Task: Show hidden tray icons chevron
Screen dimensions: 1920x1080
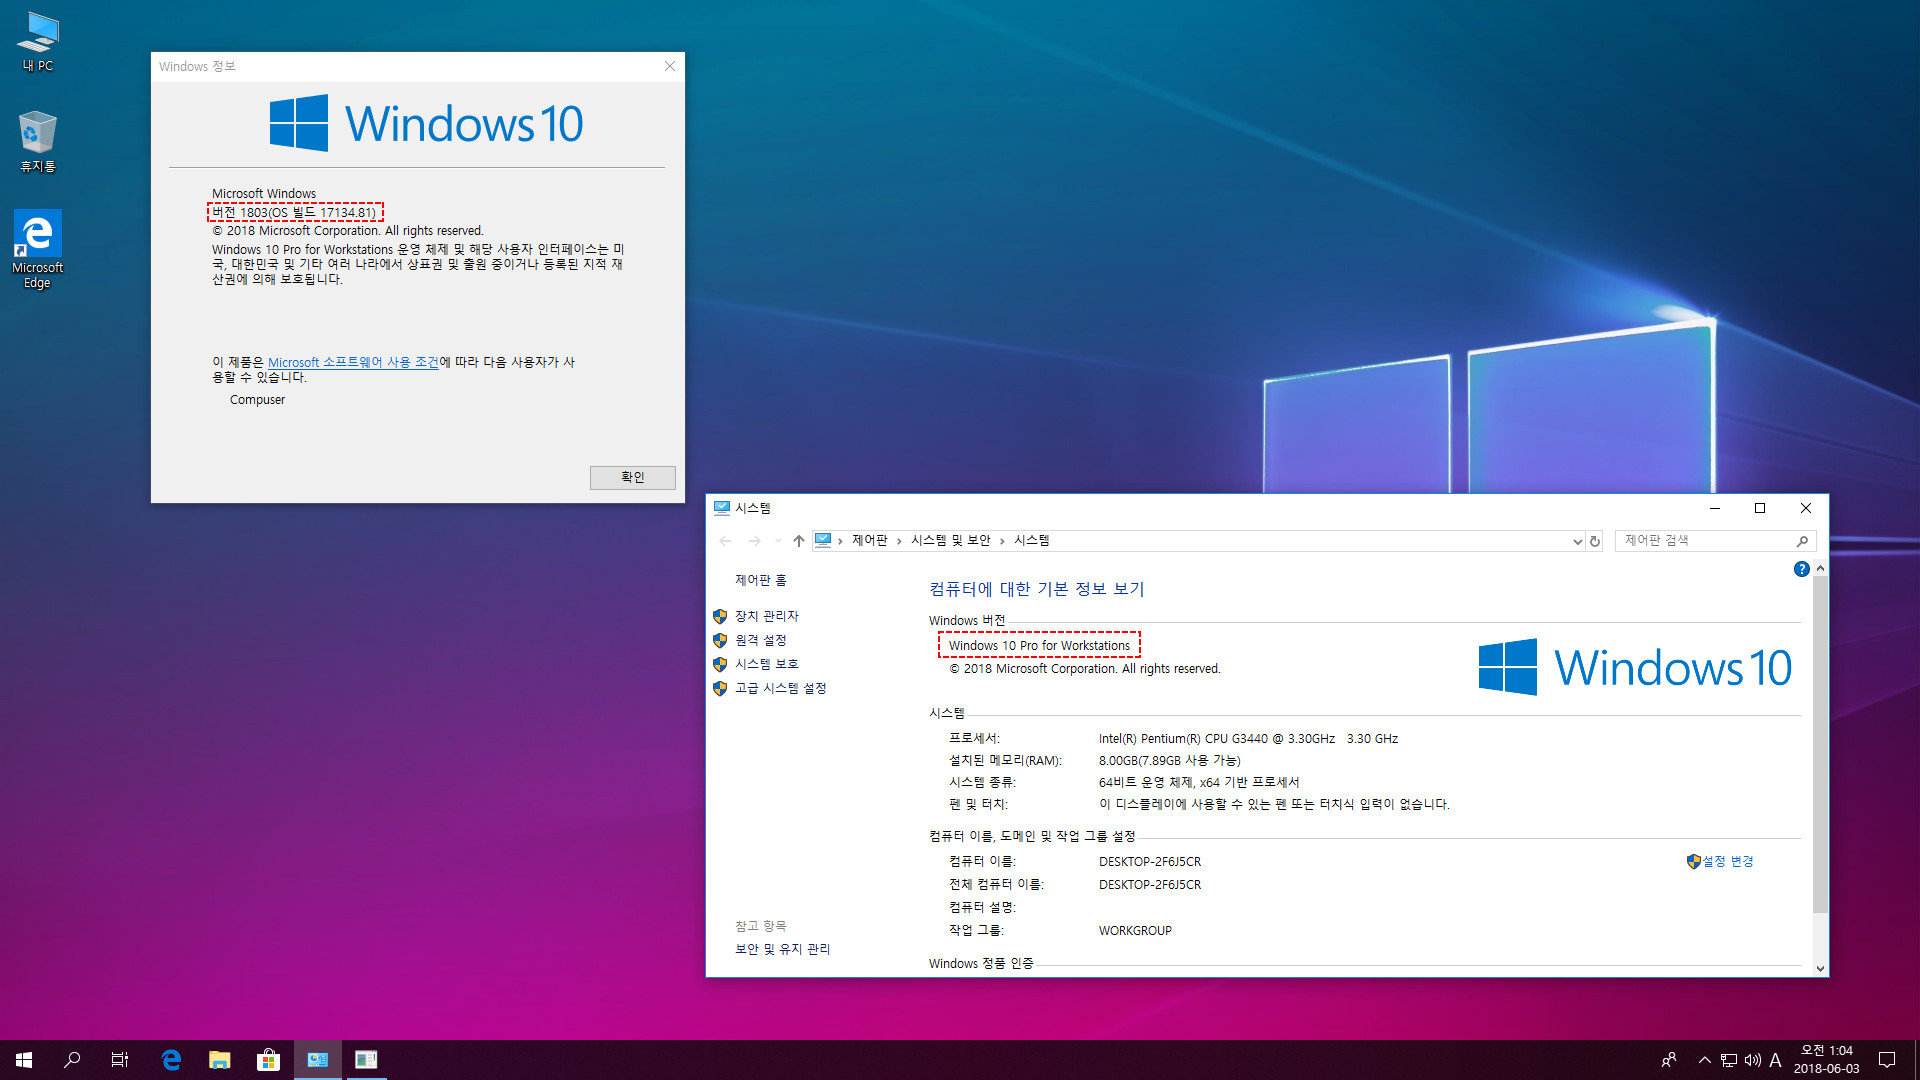Action: [x=1704, y=1060]
